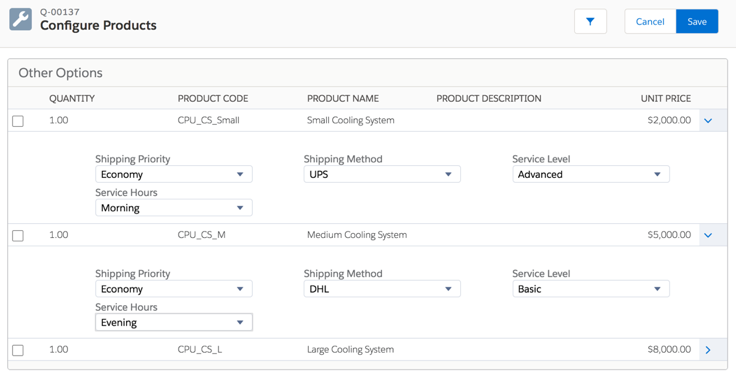Click the Medium Cooling System product name

[357, 235]
